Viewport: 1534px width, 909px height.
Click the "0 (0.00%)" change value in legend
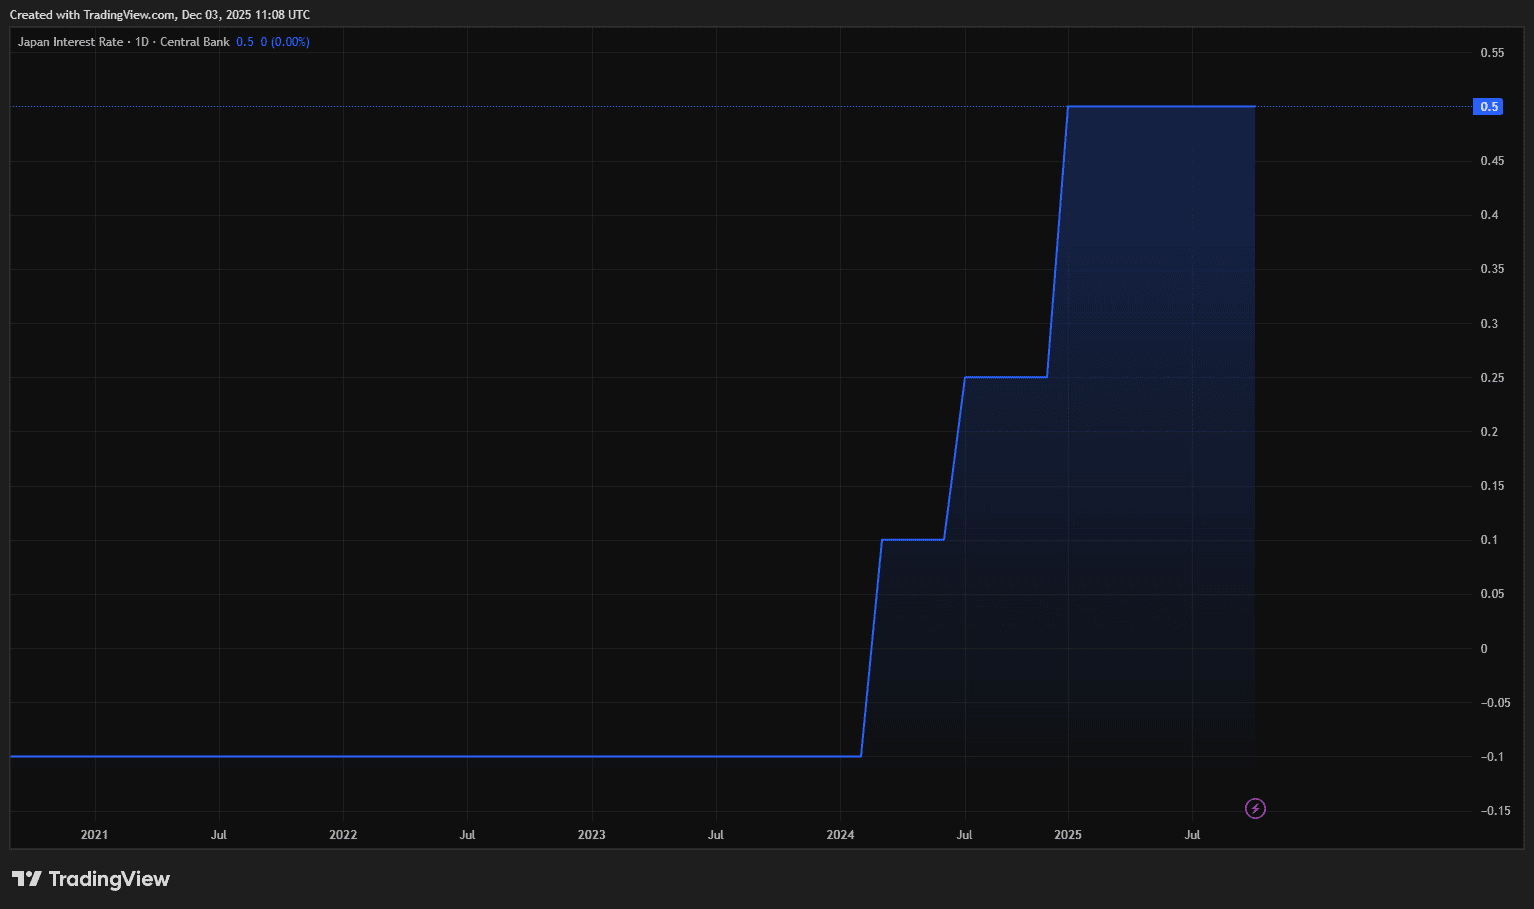click(x=285, y=42)
